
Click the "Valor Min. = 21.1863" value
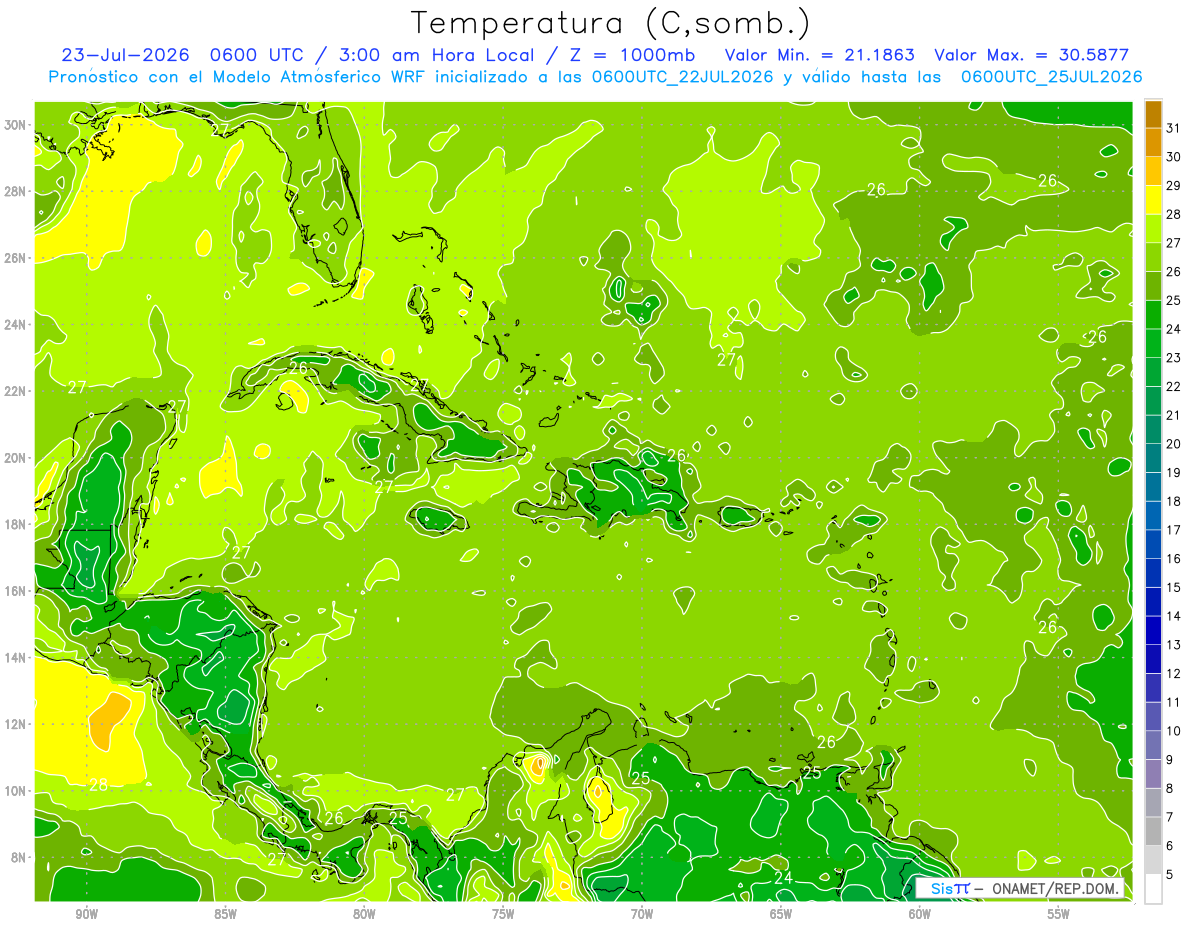pyautogui.click(x=819, y=55)
